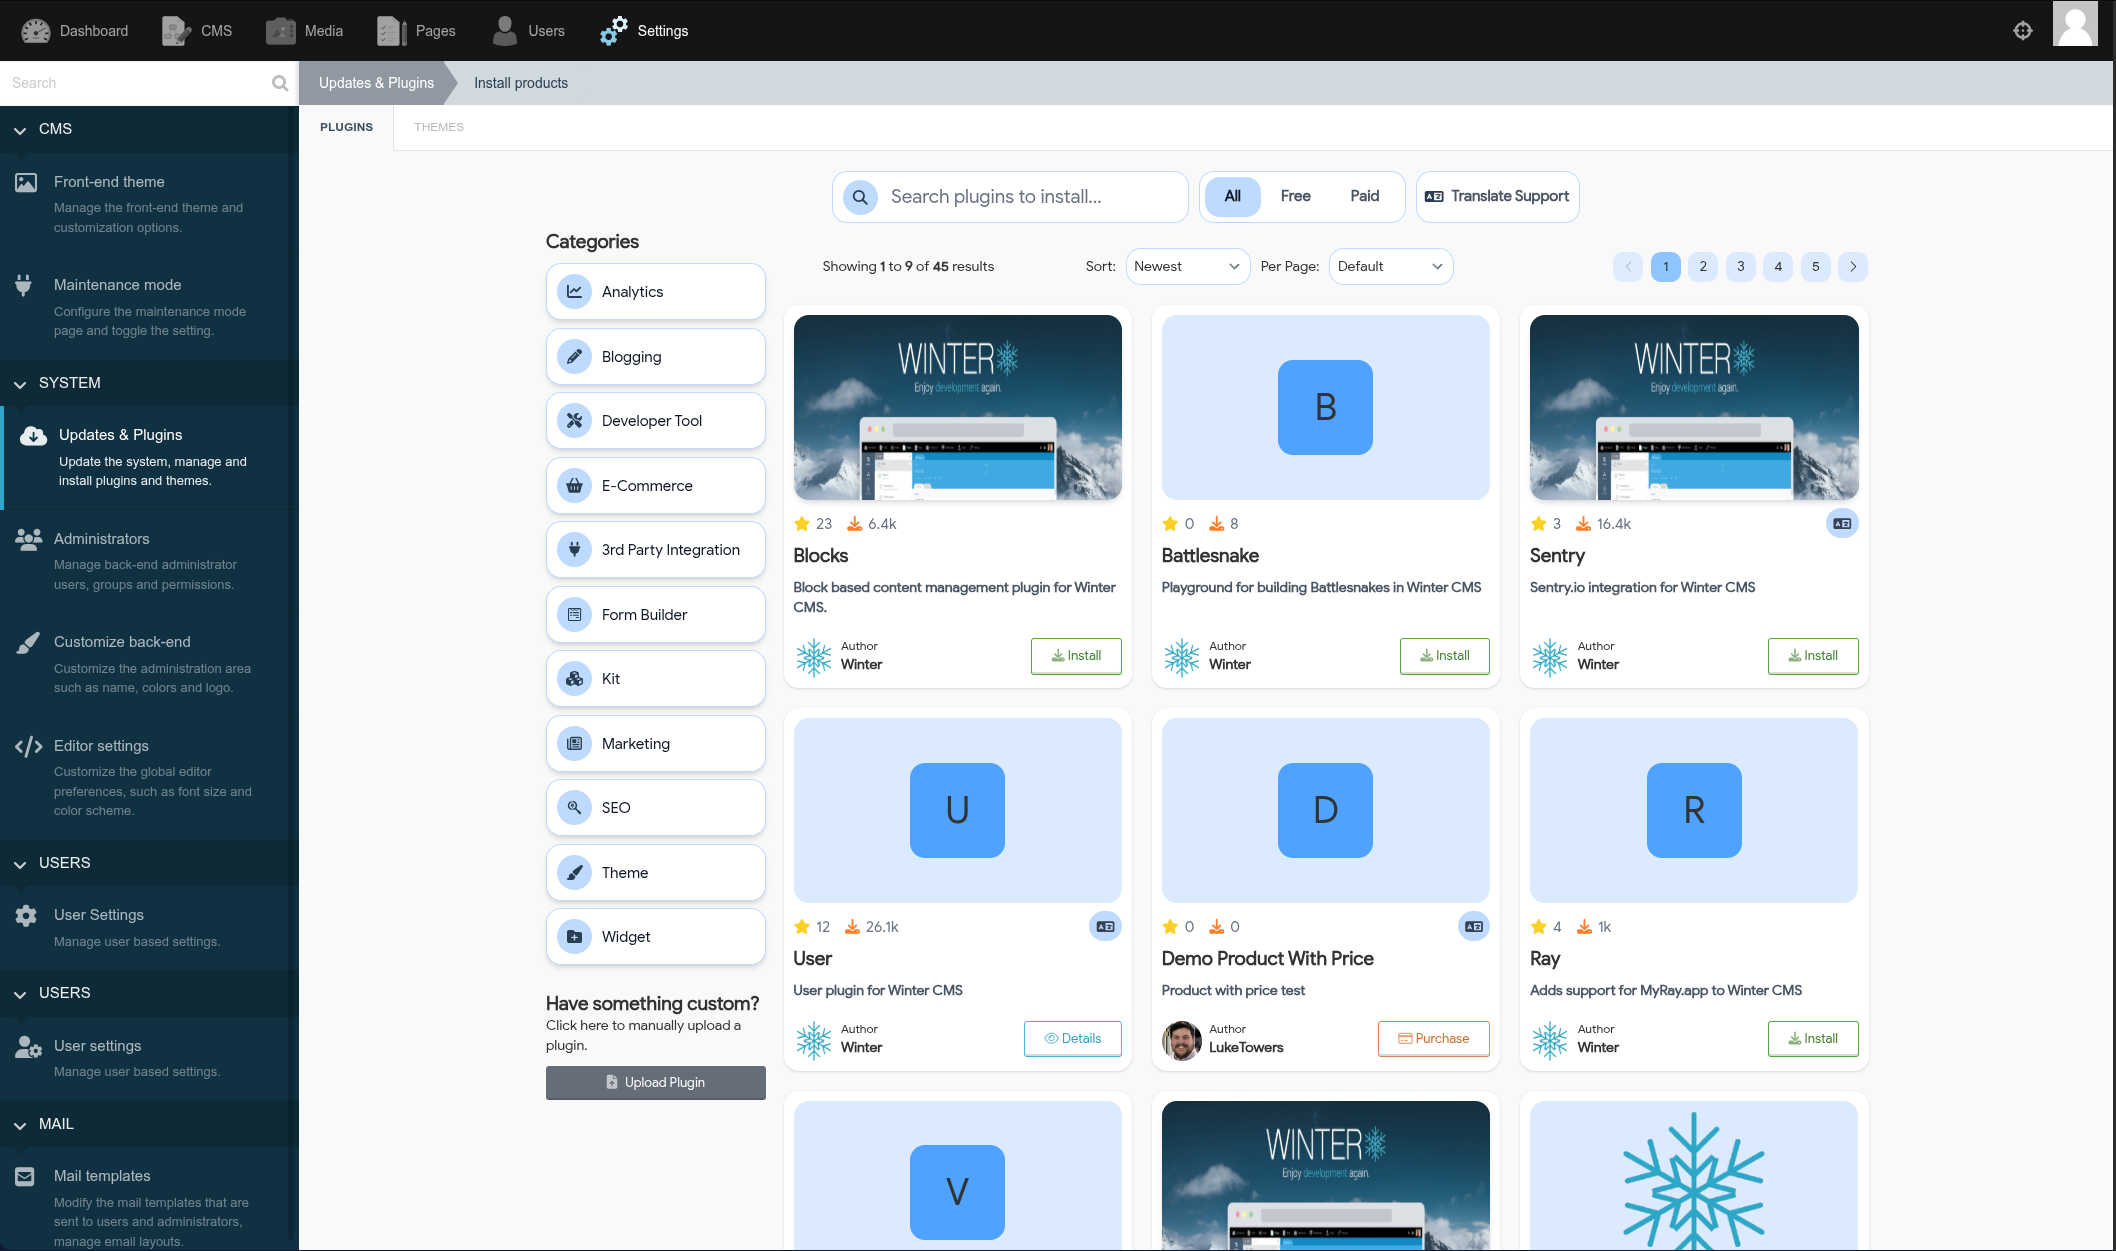Screen dimensions: 2116x1251
Task: Click Purchase on Demo Product With Price
Action: (x=1433, y=1039)
